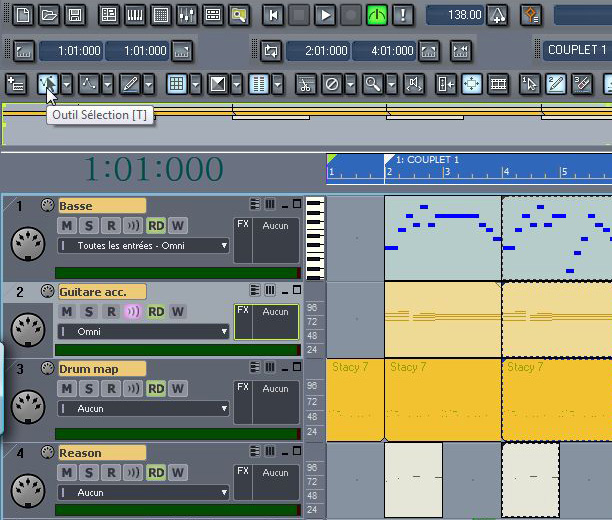Maximize the Basse track strip
This screenshot has width=612, height=520.
tap(297, 204)
